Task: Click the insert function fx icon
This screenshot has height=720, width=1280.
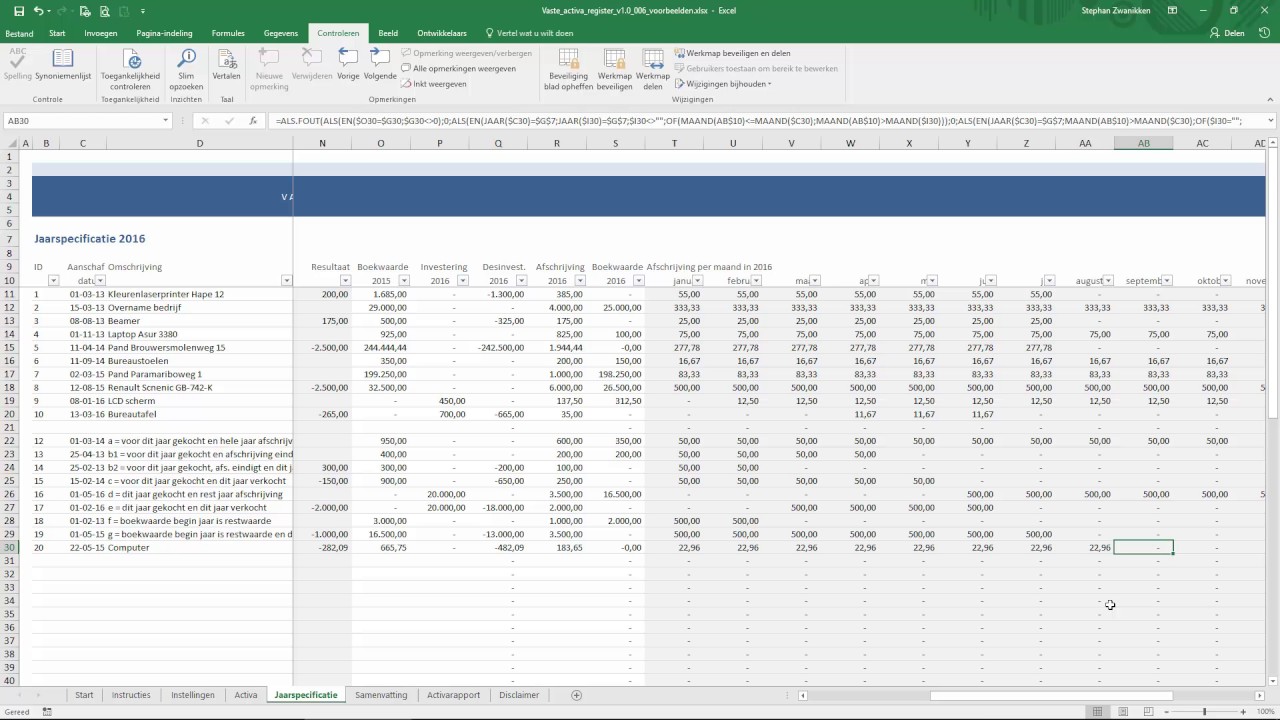Action: click(x=253, y=121)
